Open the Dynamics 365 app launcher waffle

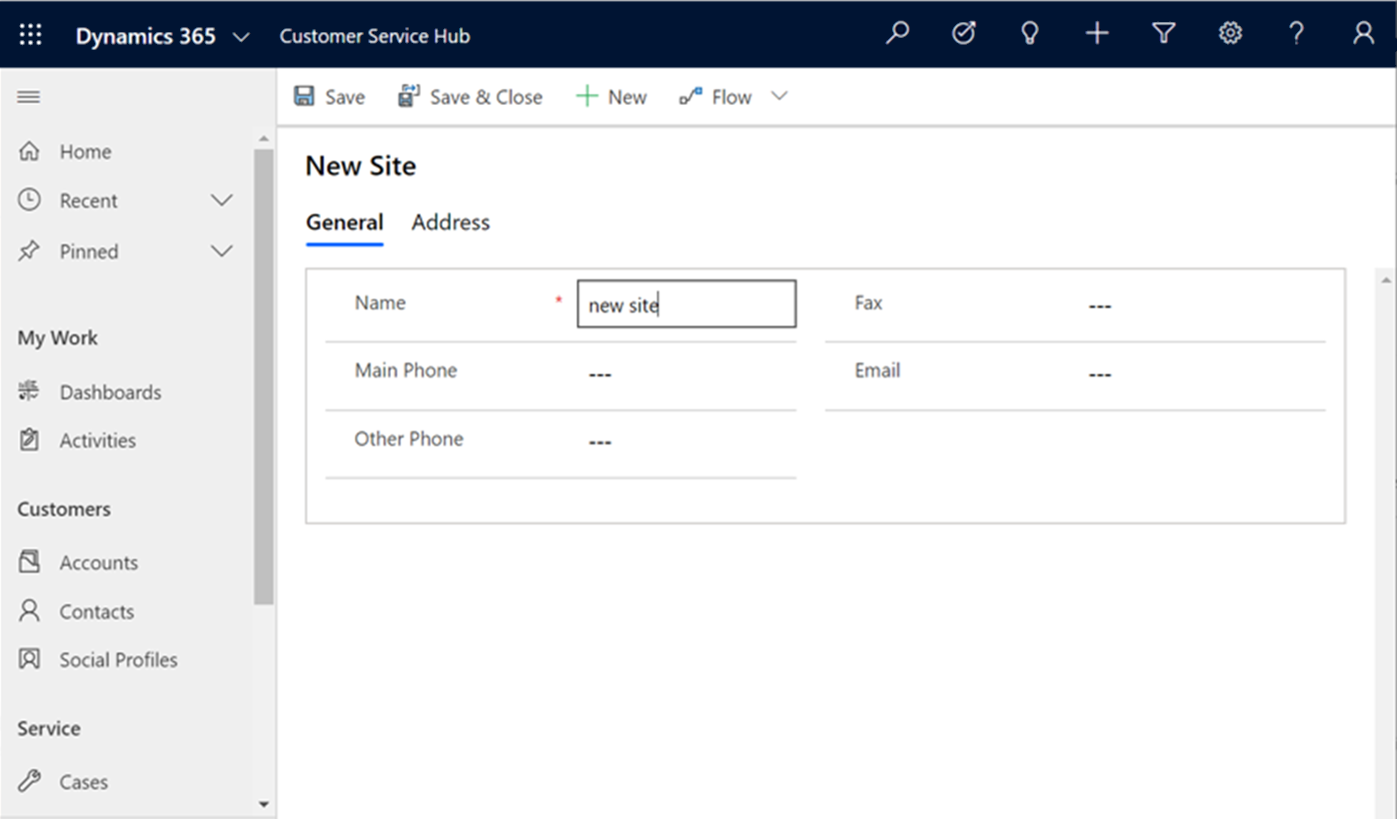pos(30,33)
